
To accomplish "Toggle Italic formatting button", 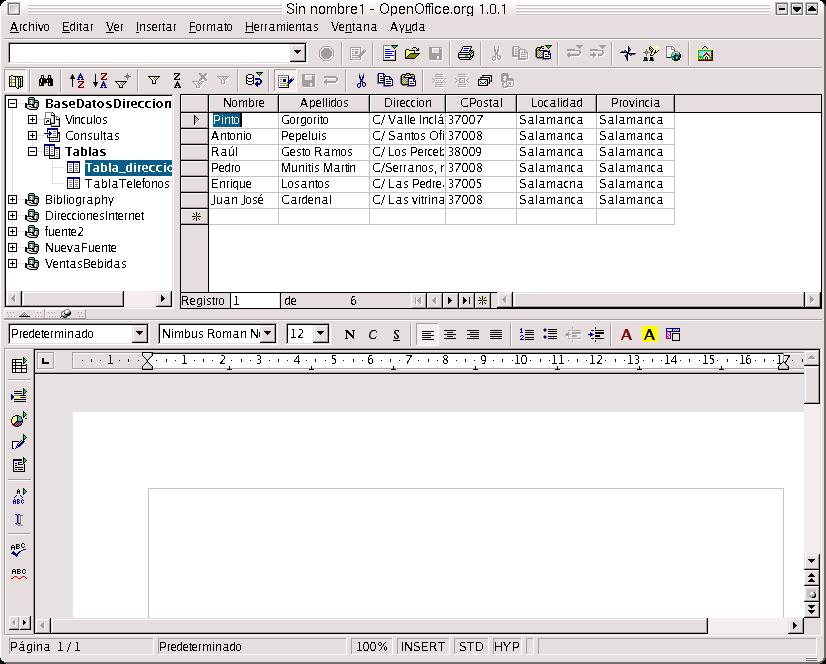I will click(x=373, y=335).
